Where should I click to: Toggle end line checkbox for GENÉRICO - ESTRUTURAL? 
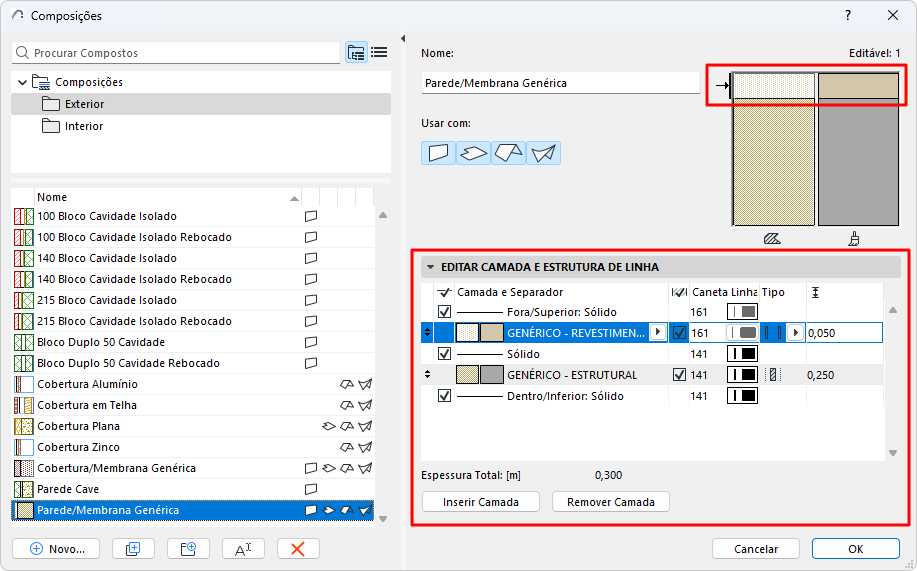point(679,375)
